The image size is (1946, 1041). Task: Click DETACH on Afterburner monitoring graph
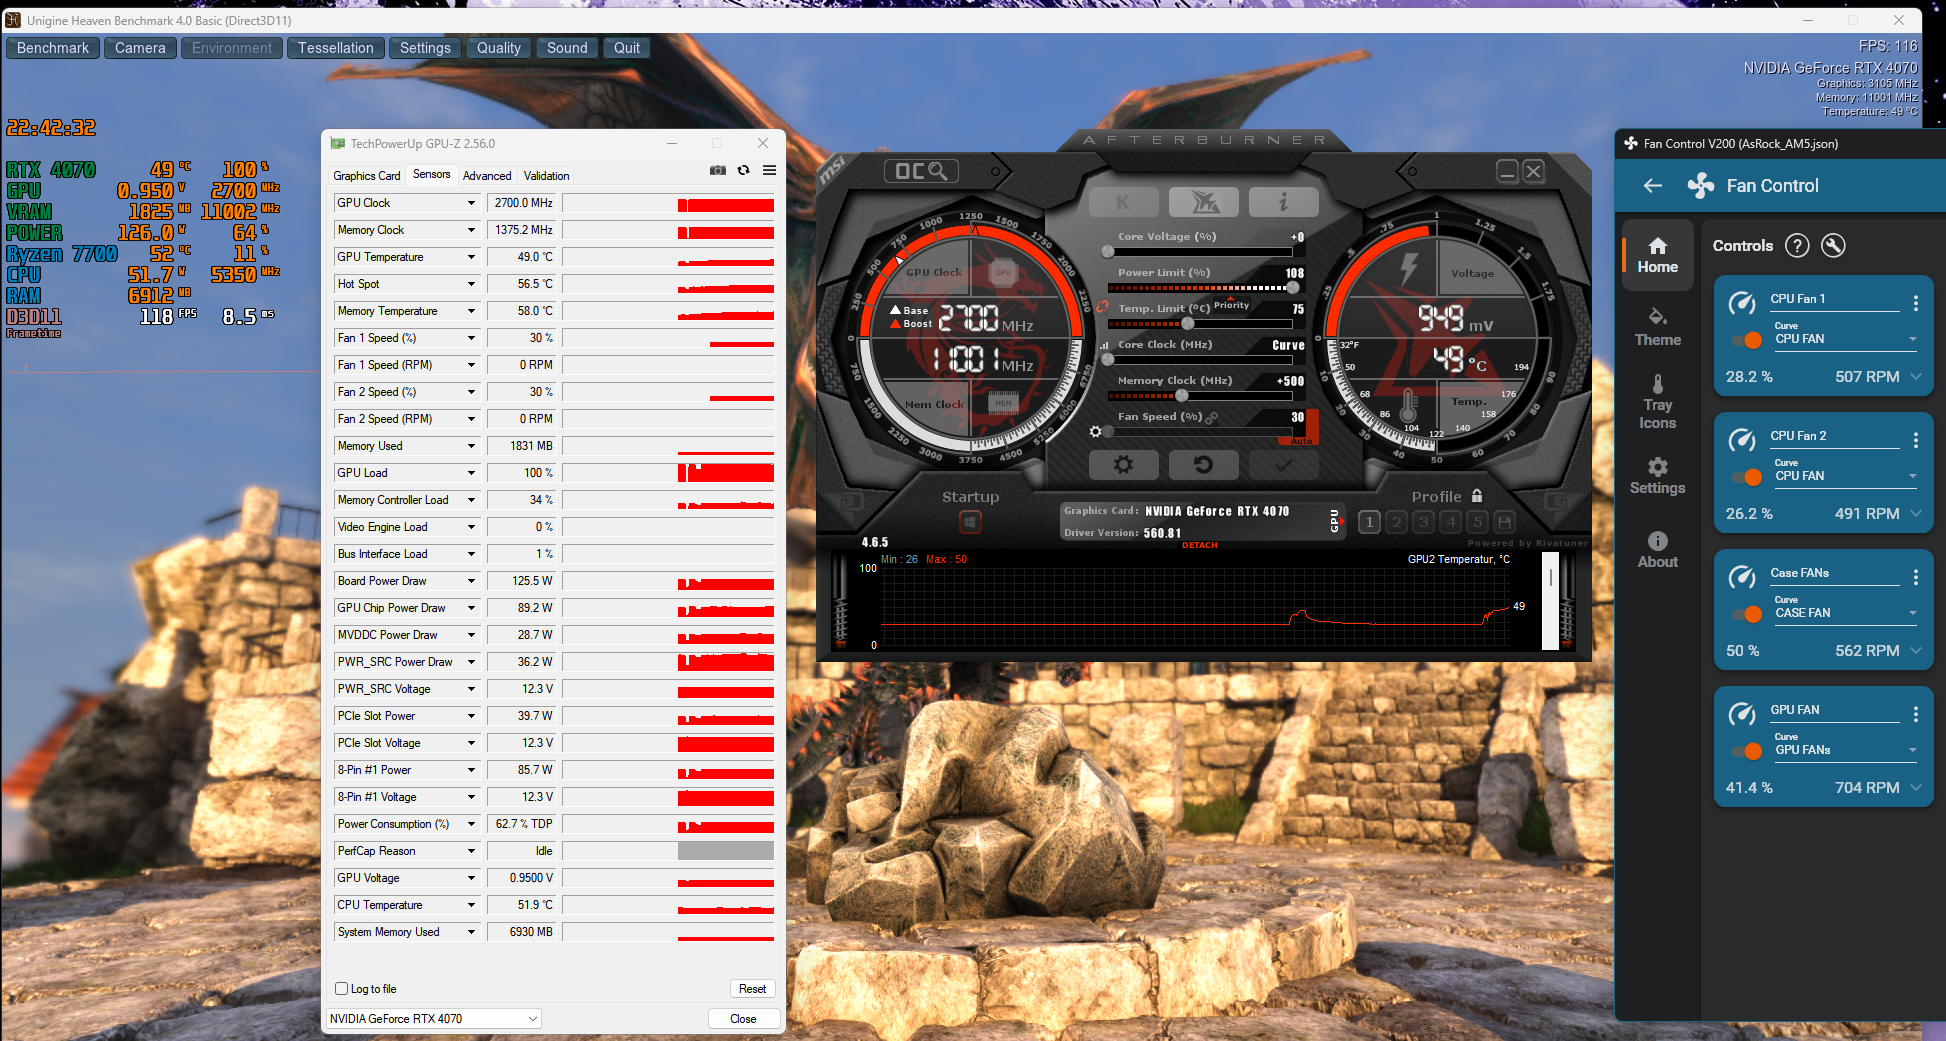coord(1199,545)
